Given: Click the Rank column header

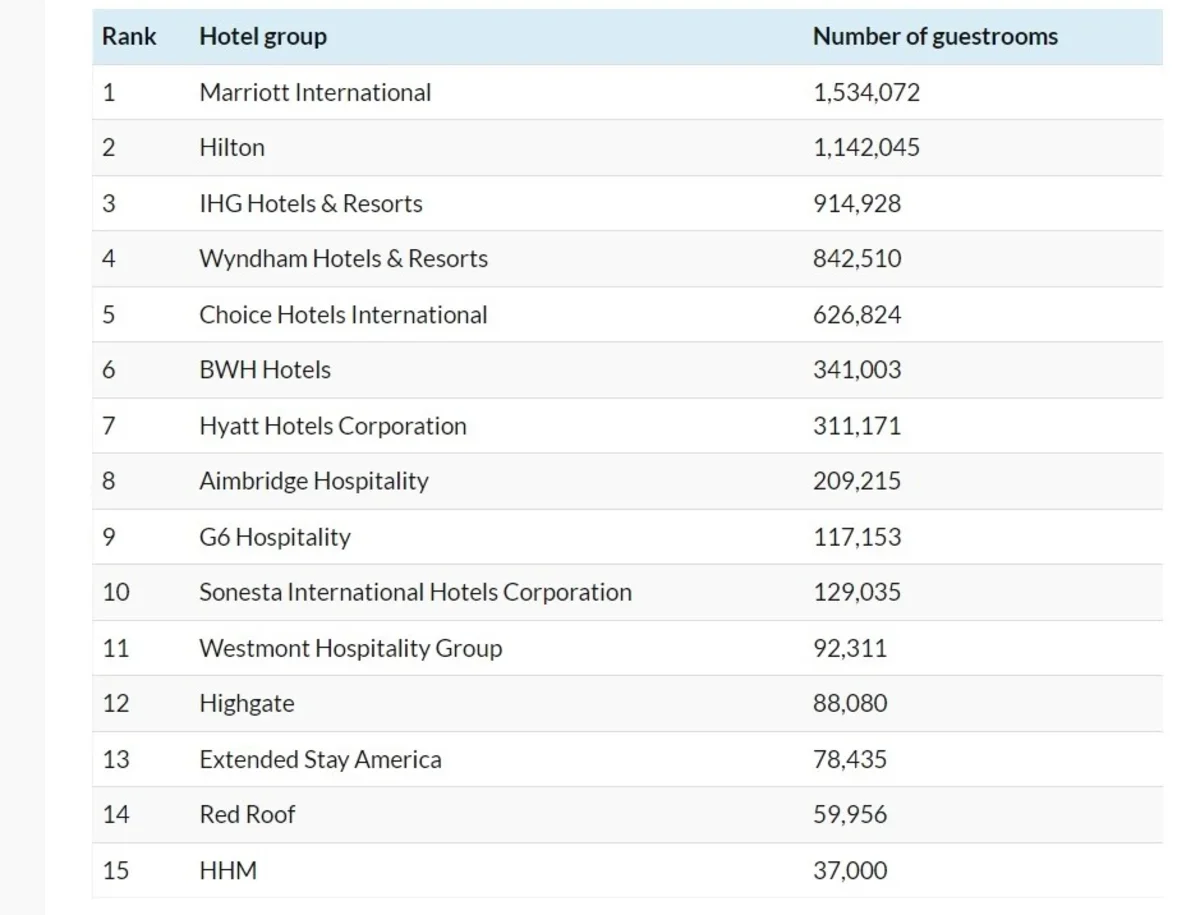Looking at the screenshot, I should [129, 37].
